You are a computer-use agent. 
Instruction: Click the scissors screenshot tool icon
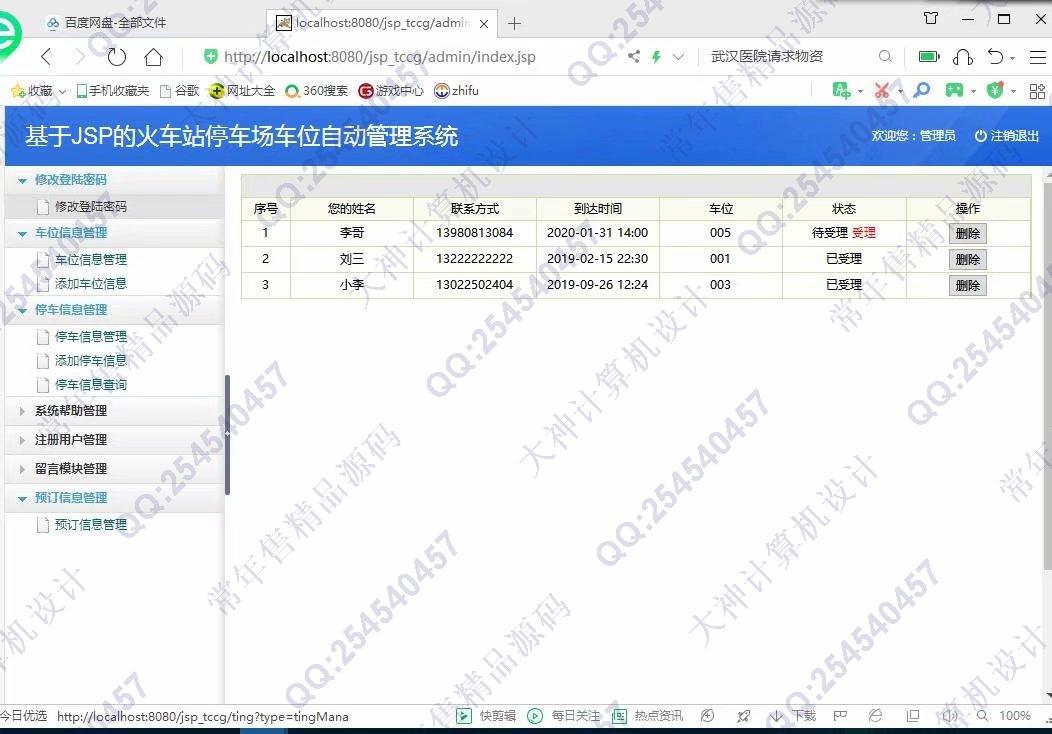click(x=881, y=91)
